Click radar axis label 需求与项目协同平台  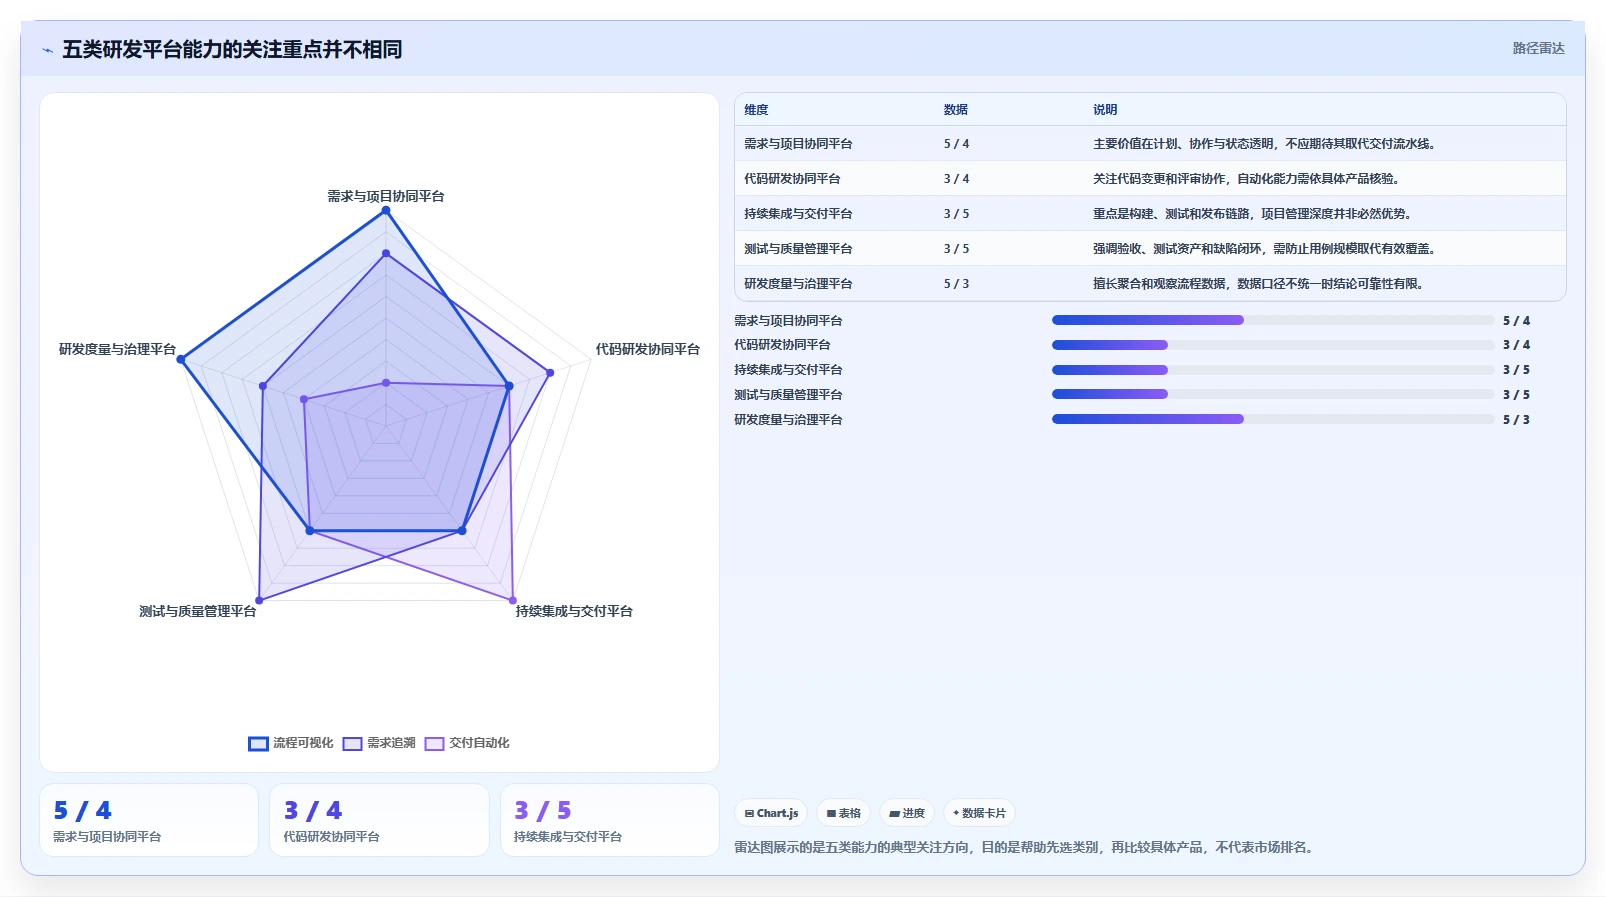386,196
